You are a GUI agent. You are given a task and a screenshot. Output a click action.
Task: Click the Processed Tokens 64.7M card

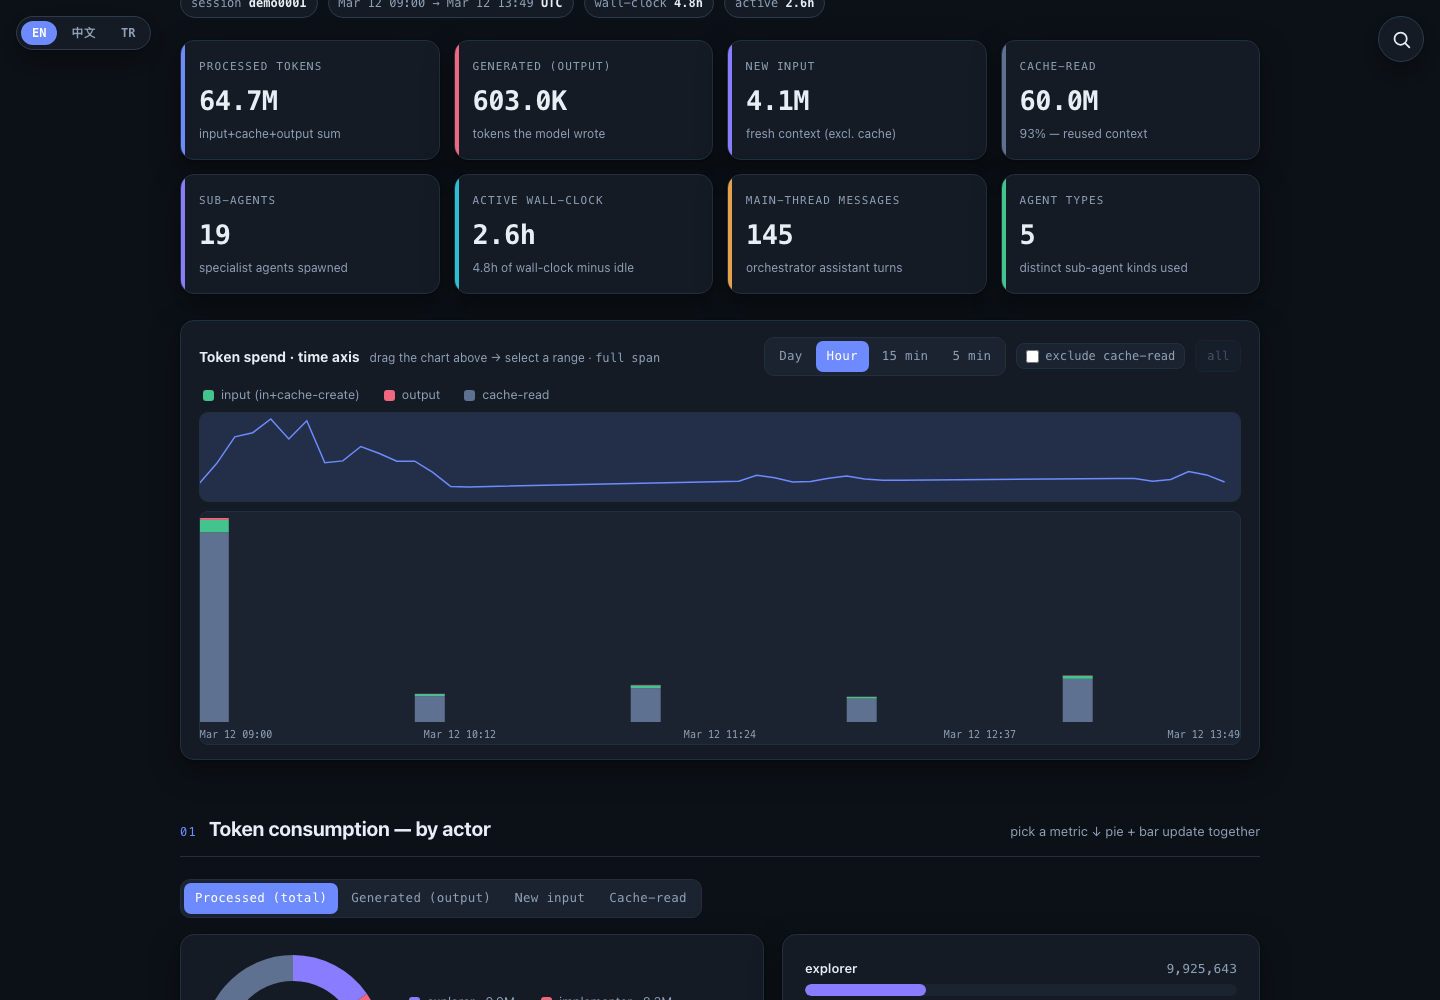310,100
